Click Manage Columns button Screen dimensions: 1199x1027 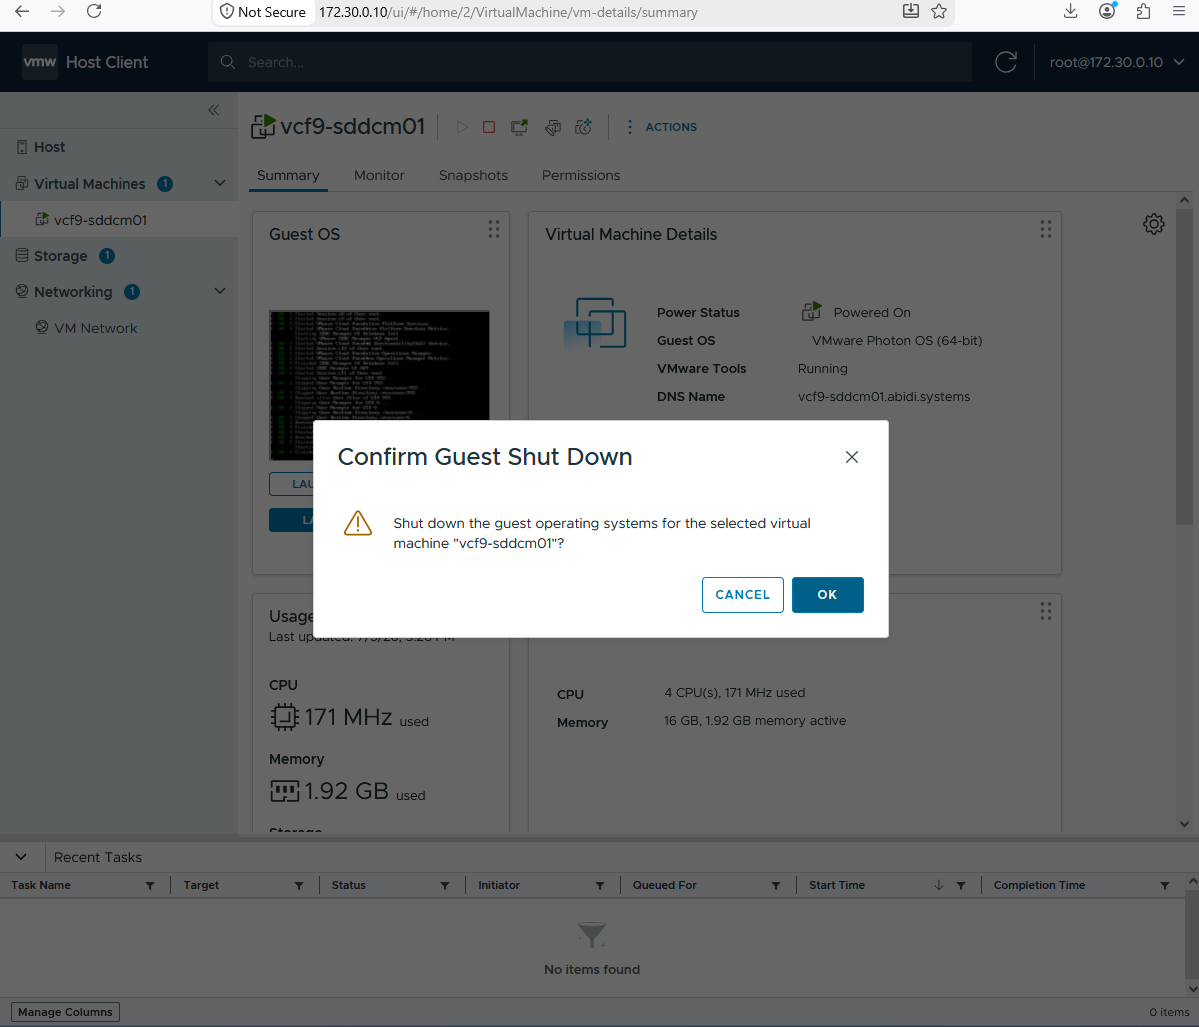click(65, 1012)
